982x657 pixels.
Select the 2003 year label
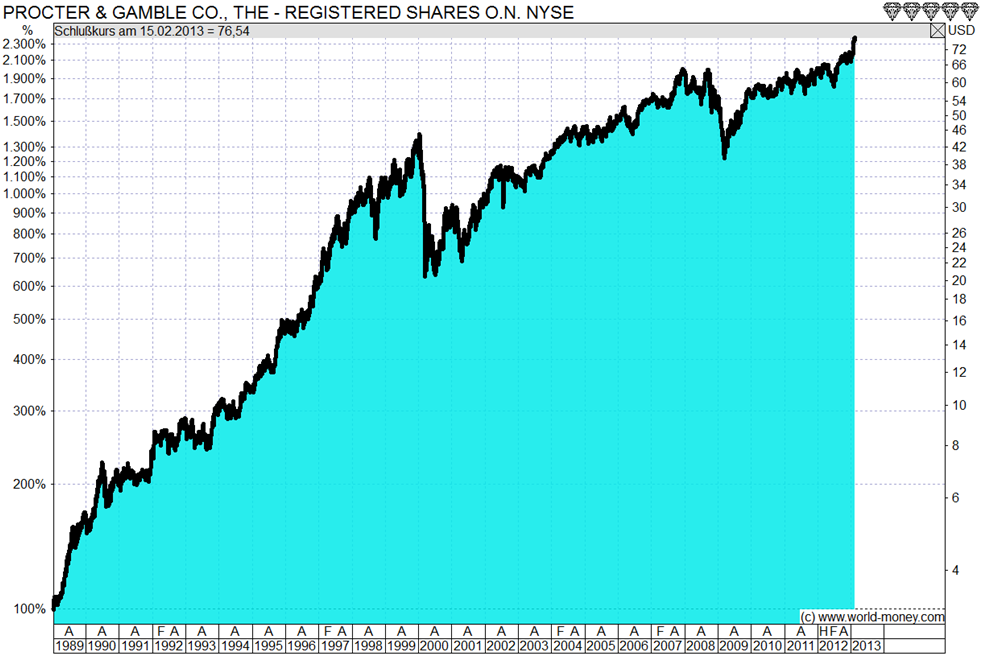click(x=534, y=646)
